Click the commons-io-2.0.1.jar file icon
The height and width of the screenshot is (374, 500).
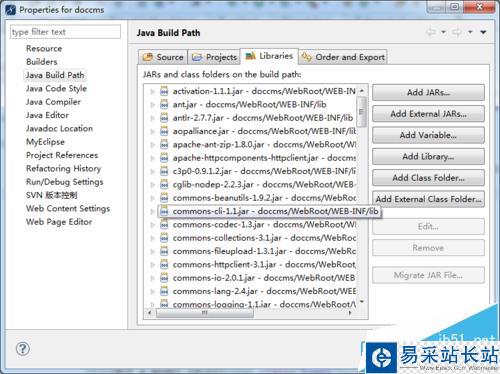164,278
